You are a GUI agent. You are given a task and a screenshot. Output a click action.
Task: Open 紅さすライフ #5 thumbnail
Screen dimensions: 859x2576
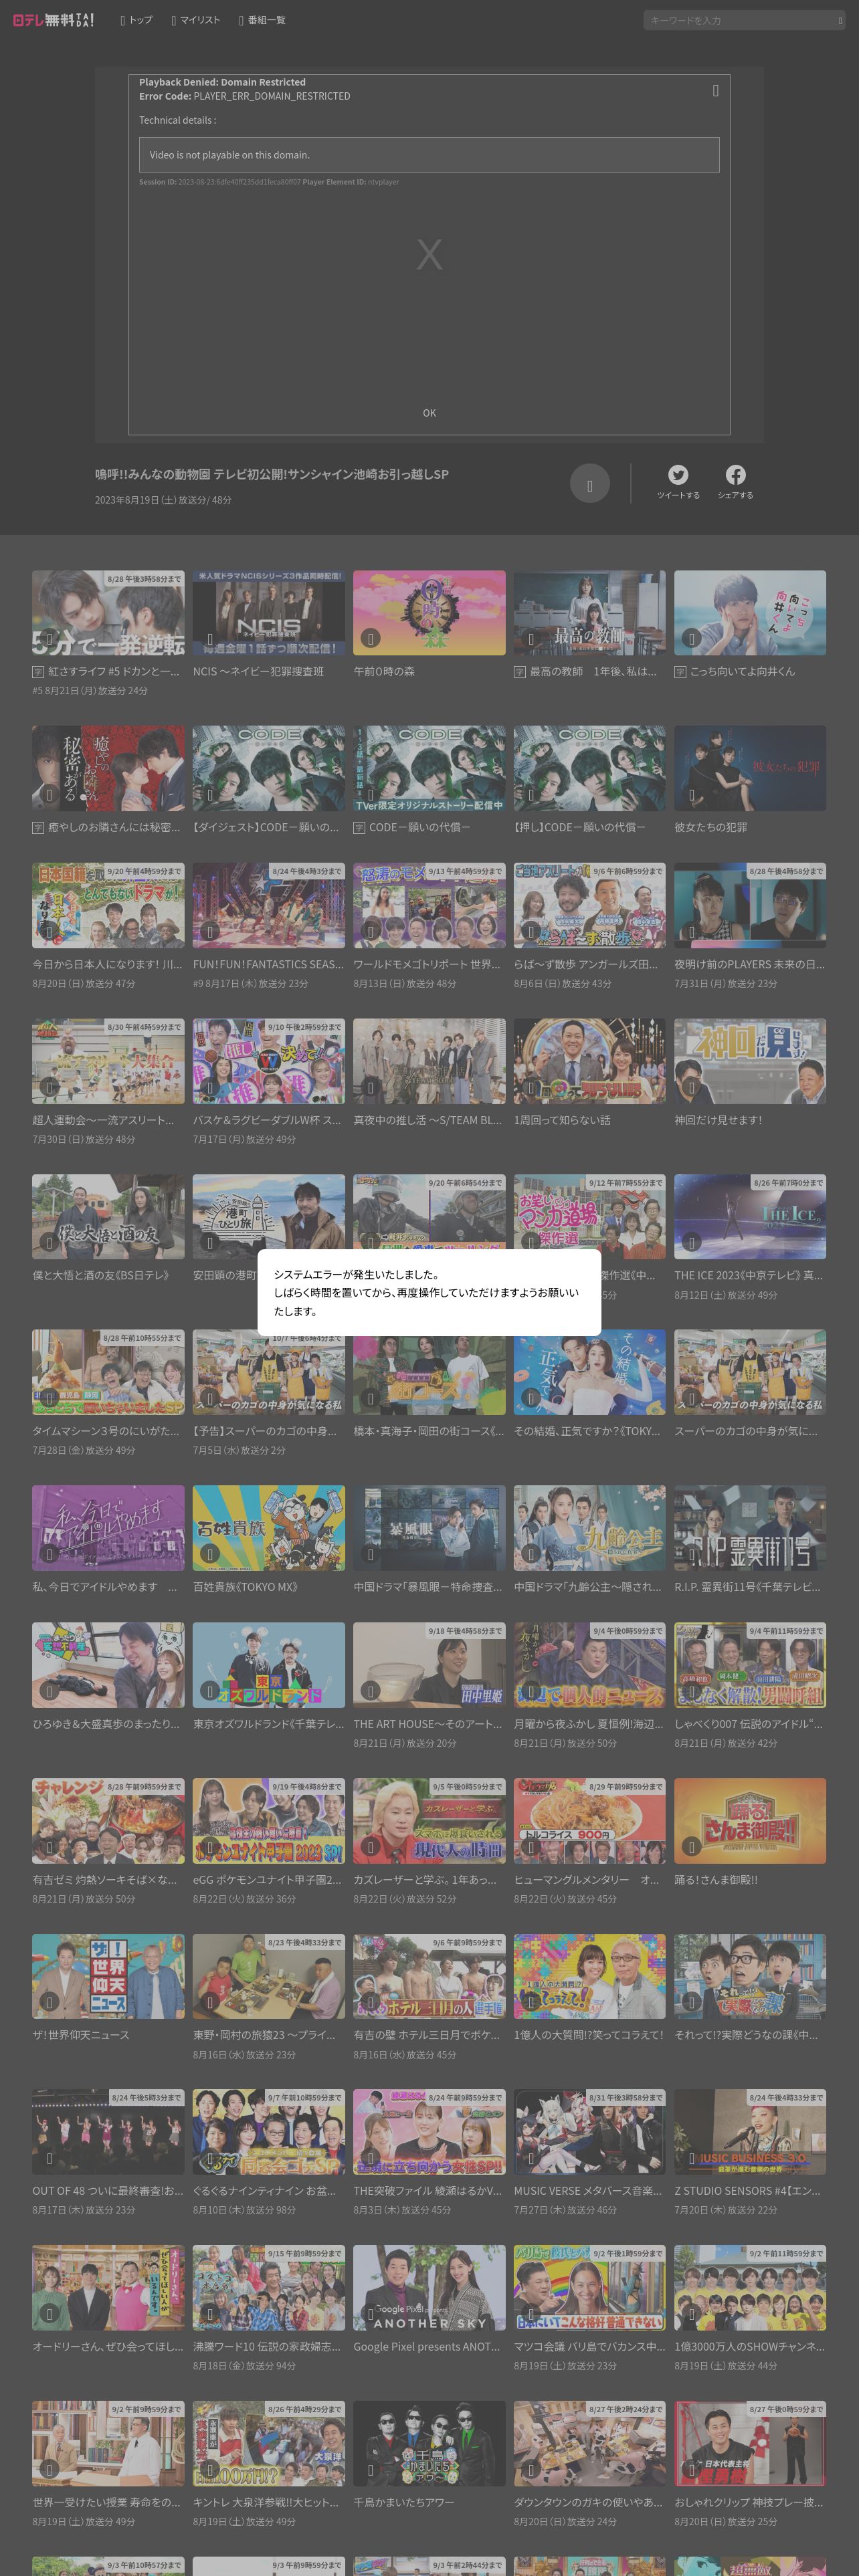click(x=108, y=613)
